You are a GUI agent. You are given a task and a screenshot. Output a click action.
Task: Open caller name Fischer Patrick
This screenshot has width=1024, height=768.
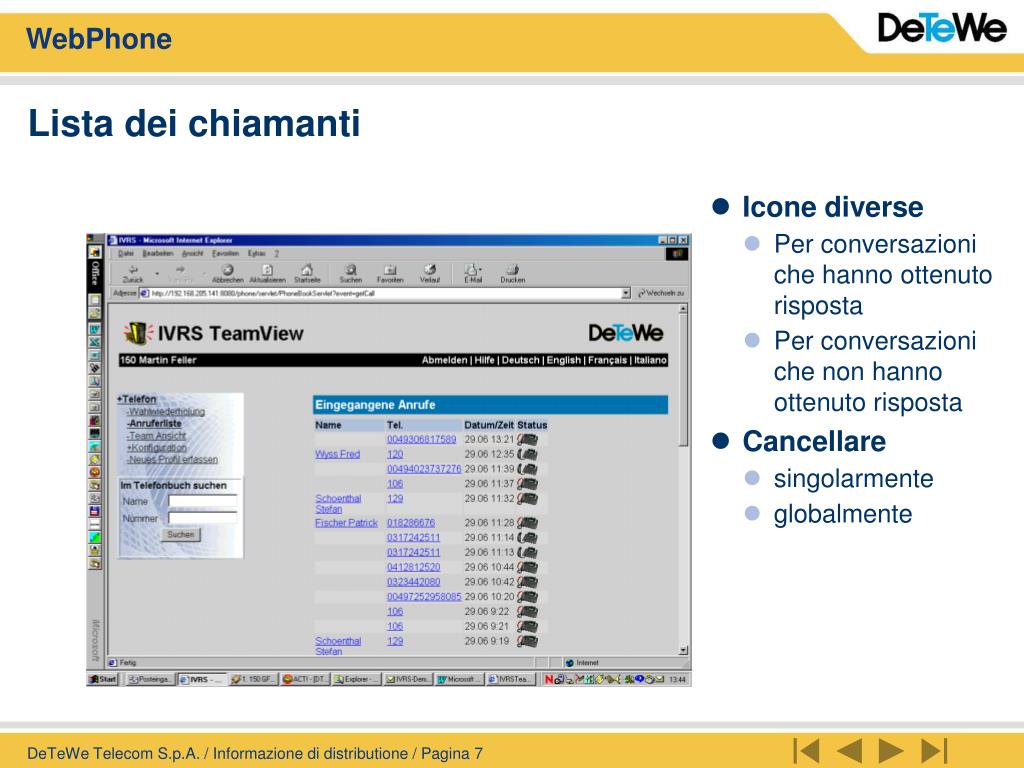click(x=346, y=523)
